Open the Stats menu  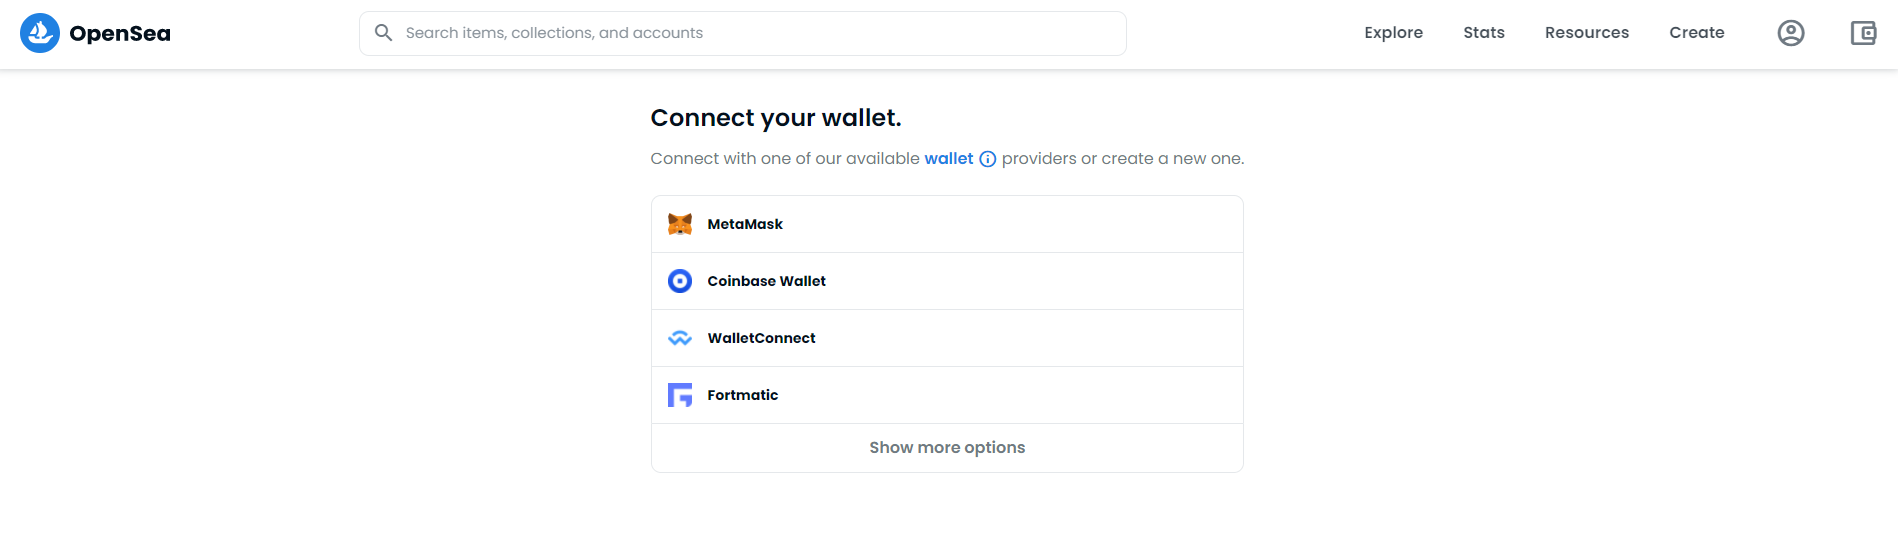tap(1484, 33)
